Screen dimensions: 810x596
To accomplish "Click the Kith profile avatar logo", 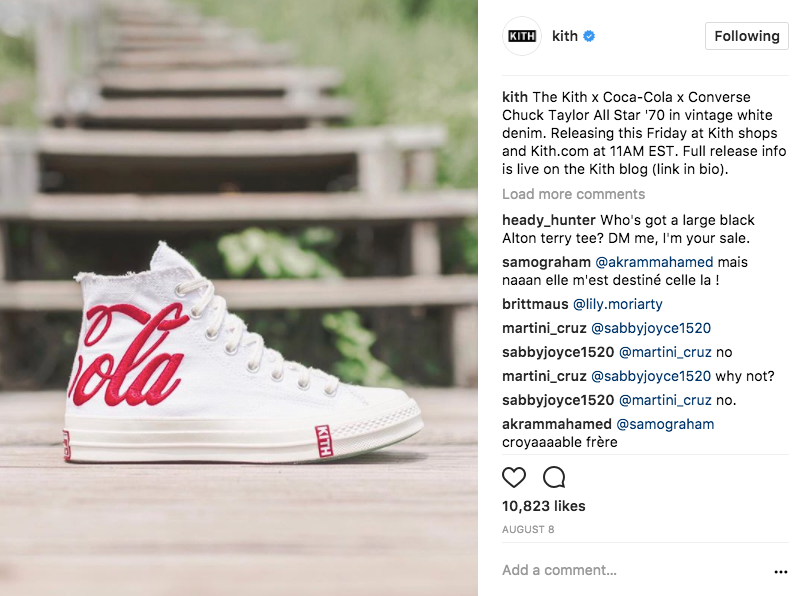I will [522, 36].
